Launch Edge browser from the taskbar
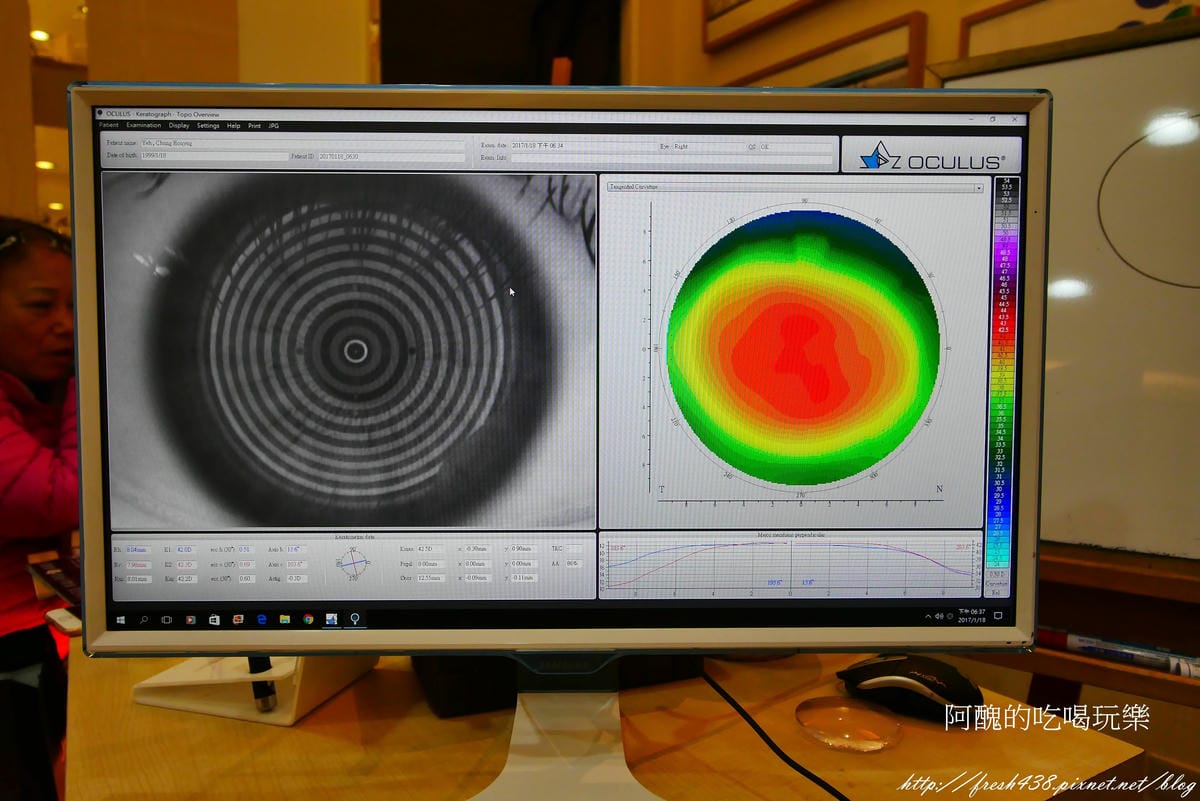1200x801 pixels. pos(262,619)
